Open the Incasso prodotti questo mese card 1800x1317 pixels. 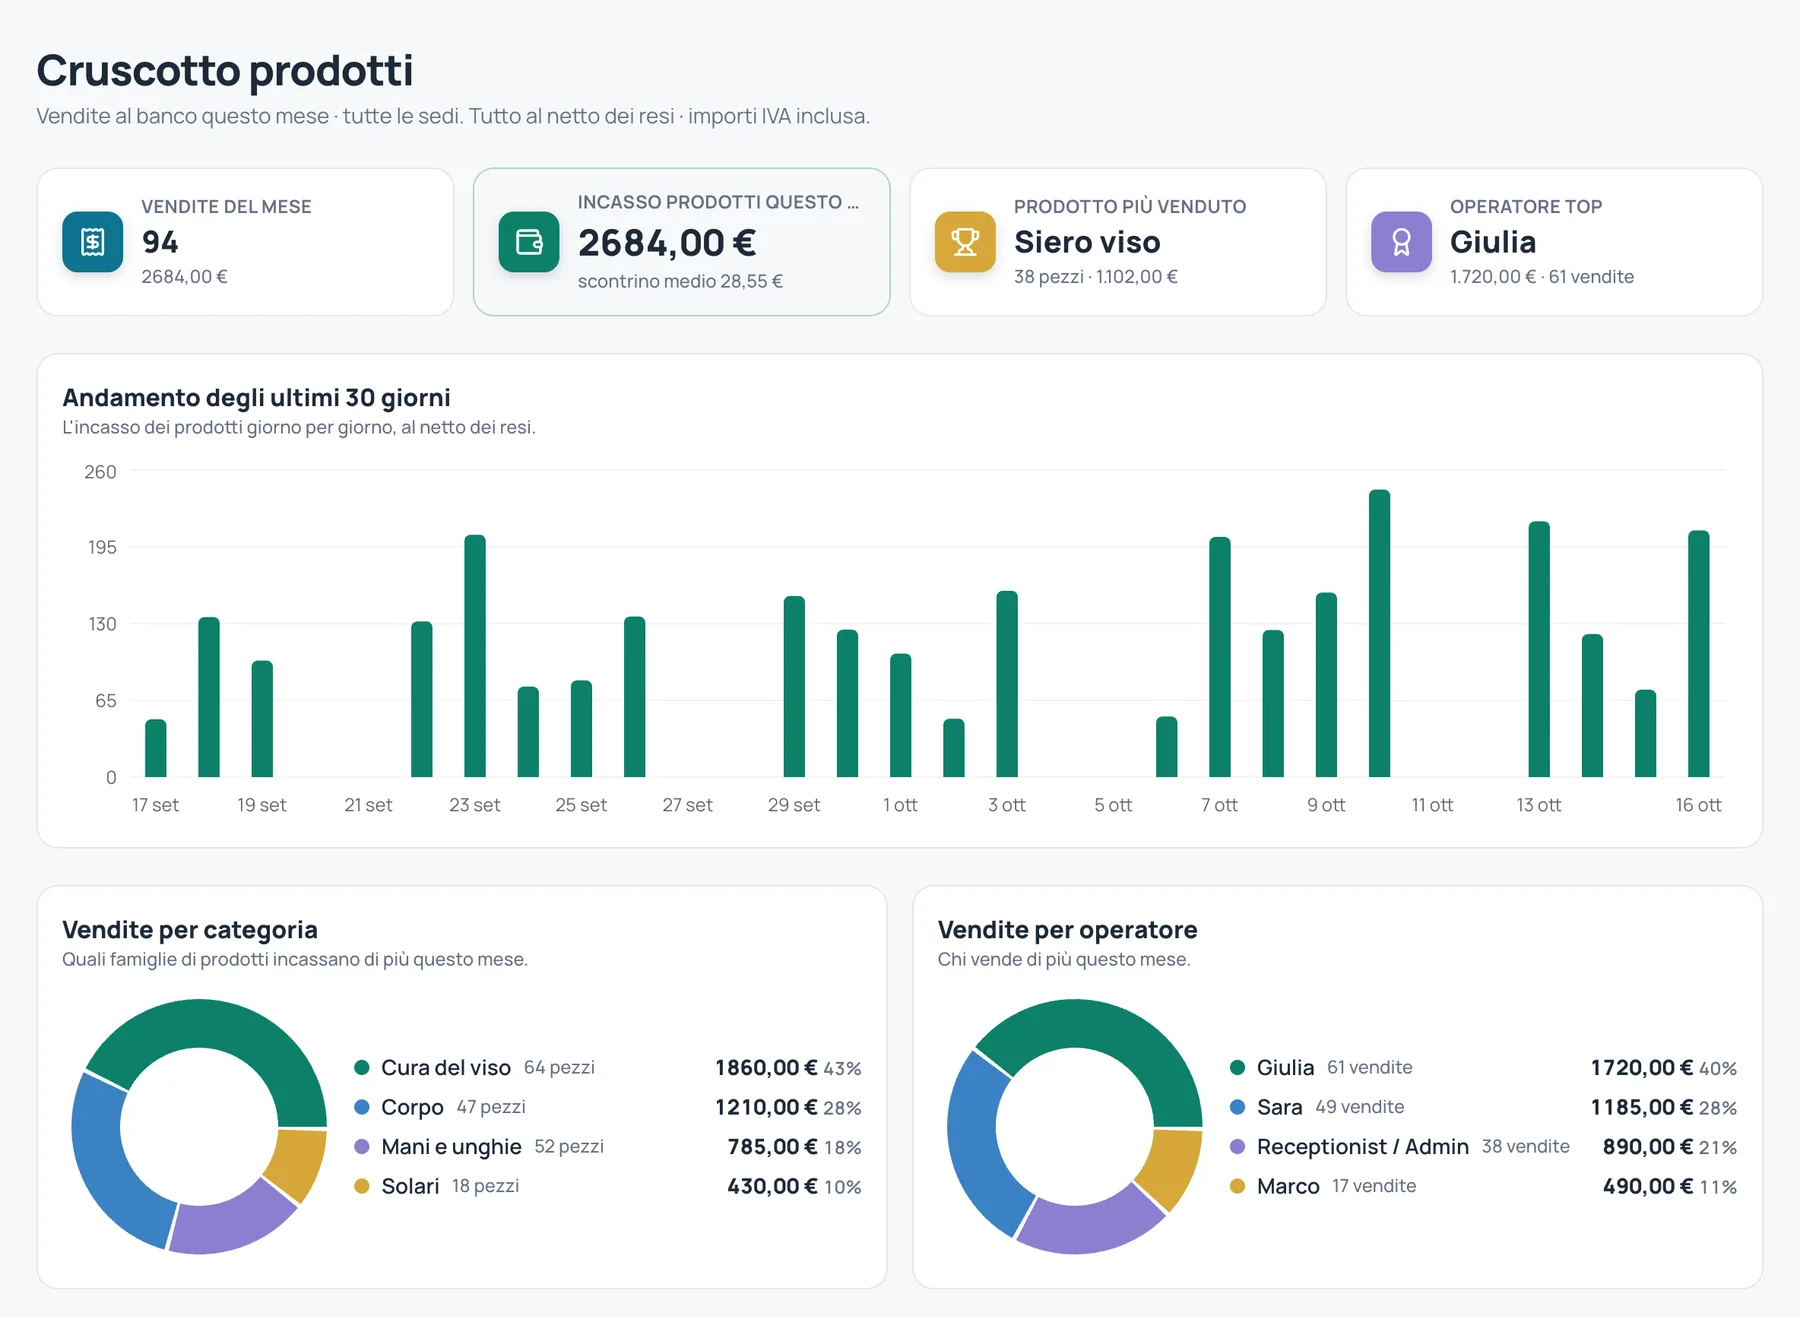click(681, 242)
